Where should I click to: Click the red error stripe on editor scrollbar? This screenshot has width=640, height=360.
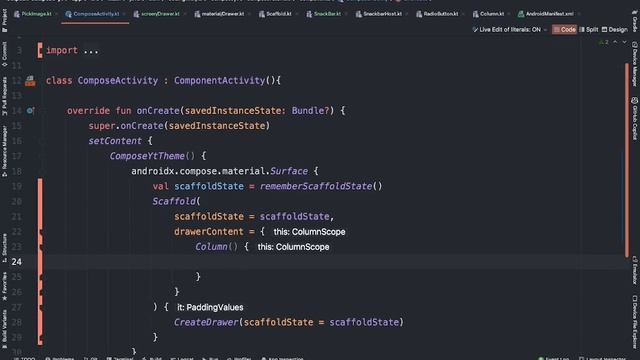click(627, 160)
